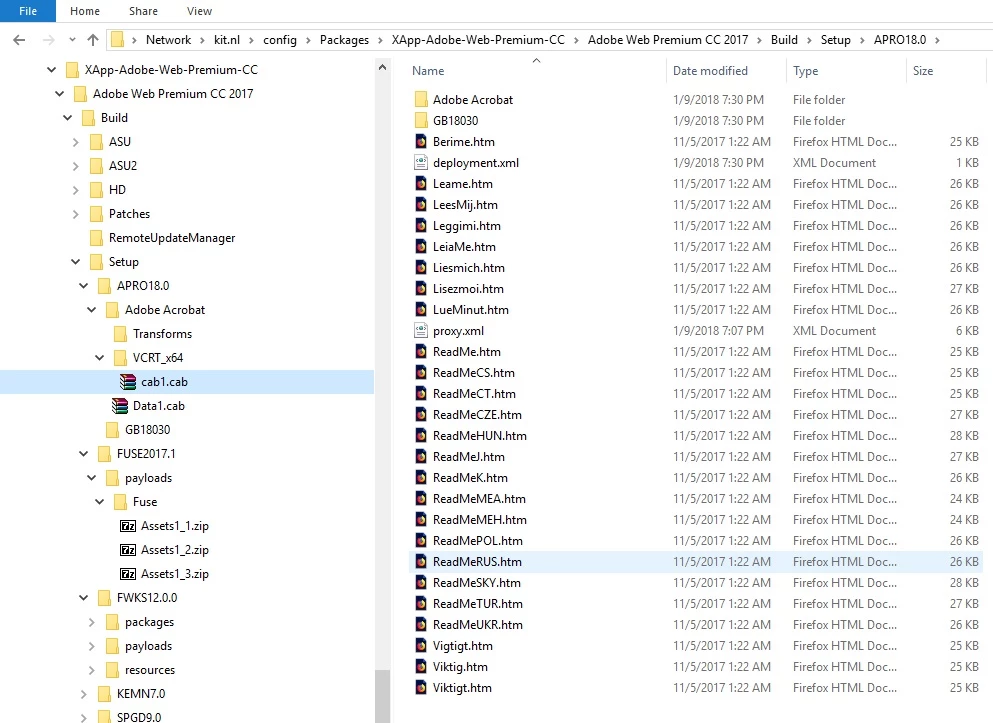The image size is (993, 723).
Task: Expand the HD folder in tree
Action: [75, 190]
